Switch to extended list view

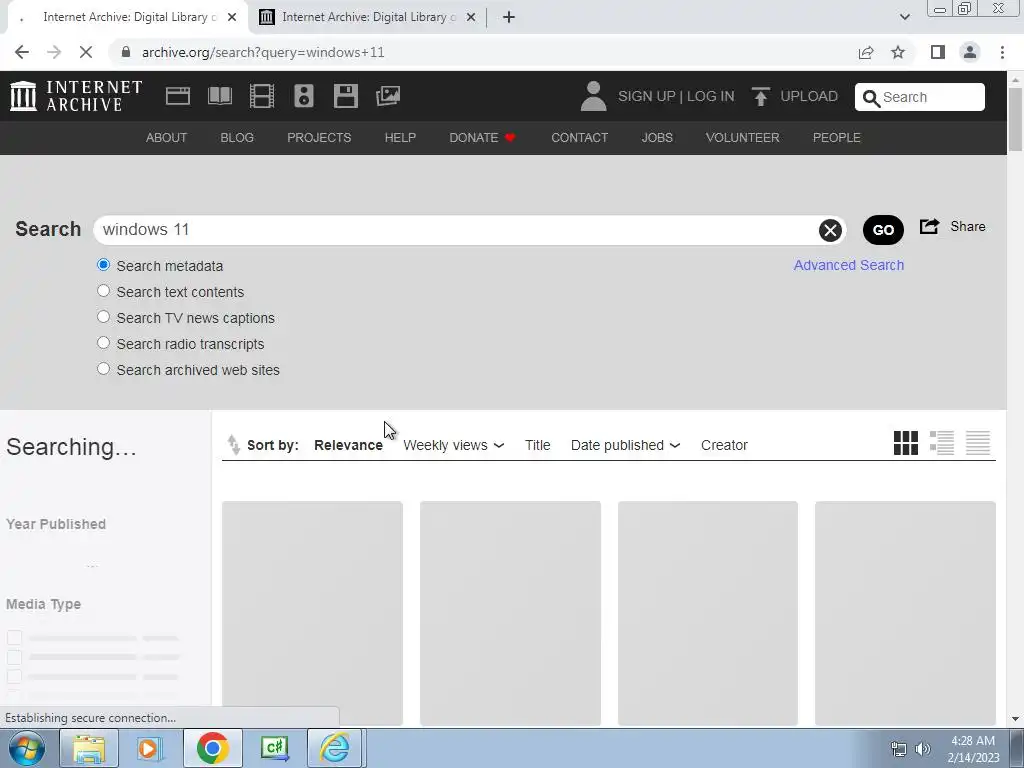[942, 443]
